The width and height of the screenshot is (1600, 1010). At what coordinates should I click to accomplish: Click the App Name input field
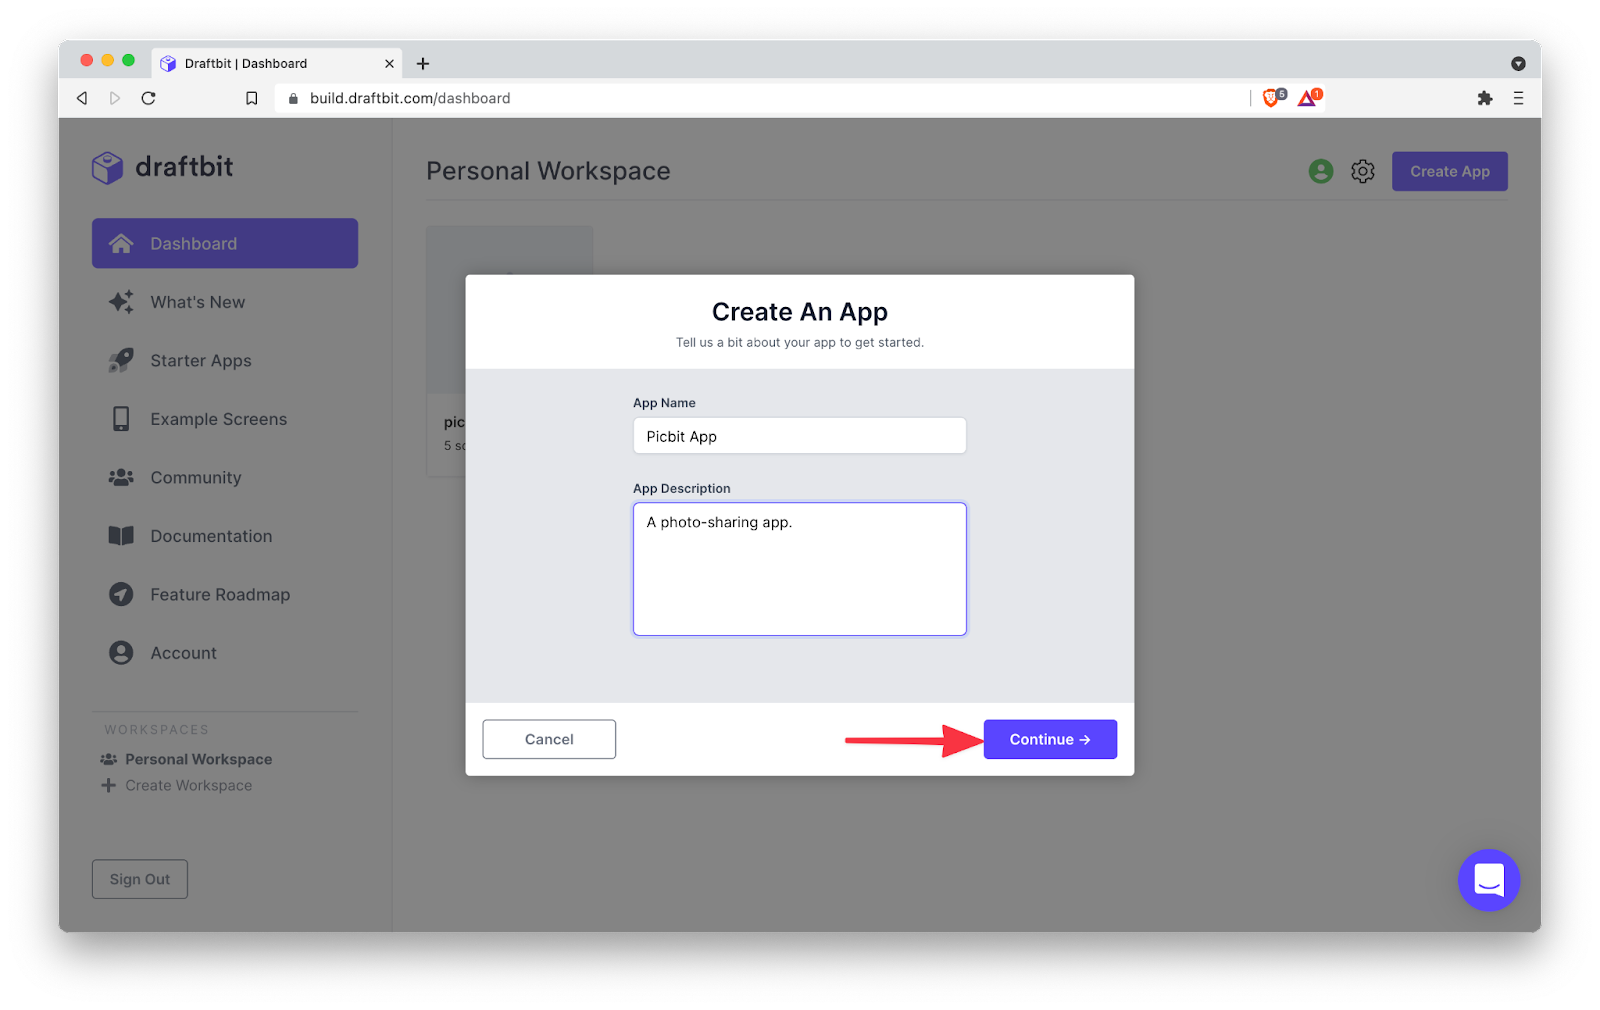pyautogui.click(x=799, y=436)
